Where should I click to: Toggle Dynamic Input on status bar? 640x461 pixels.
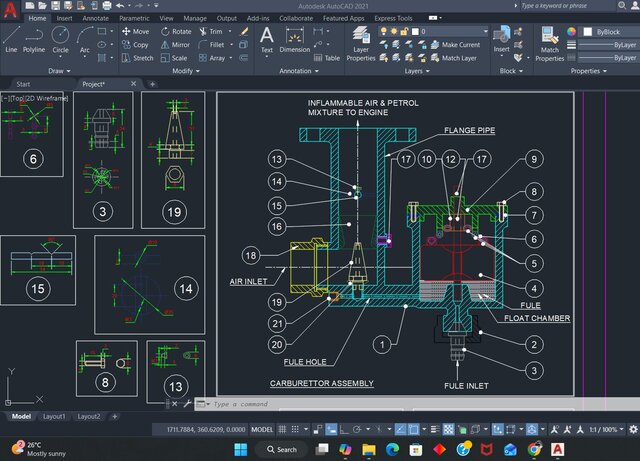[331, 429]
